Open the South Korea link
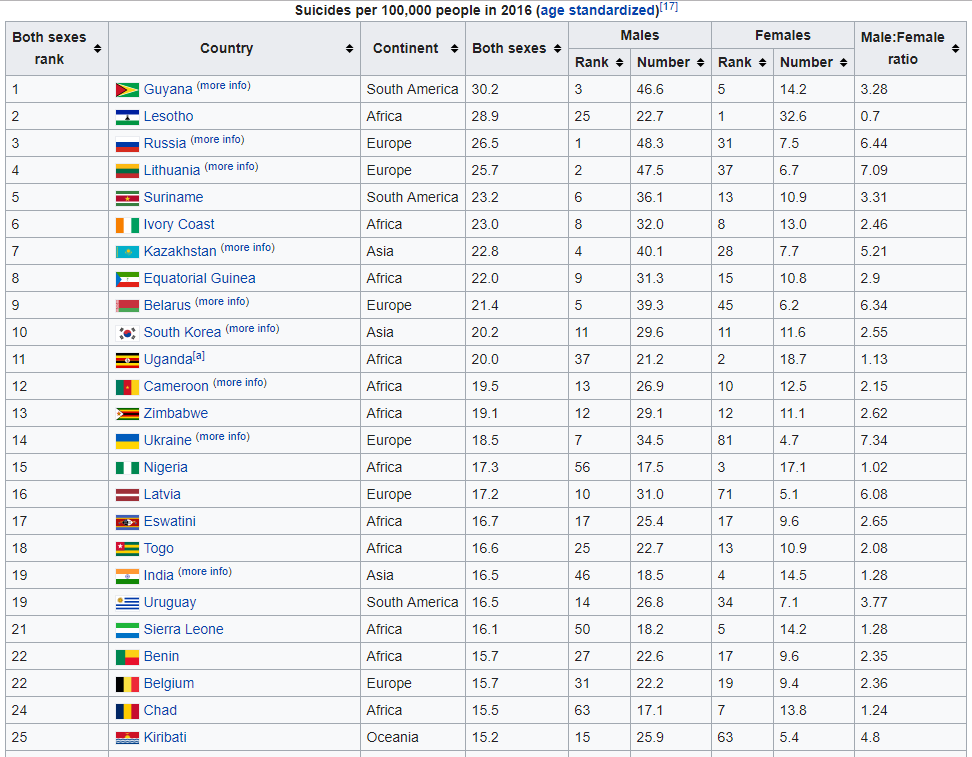 (182, 332)
